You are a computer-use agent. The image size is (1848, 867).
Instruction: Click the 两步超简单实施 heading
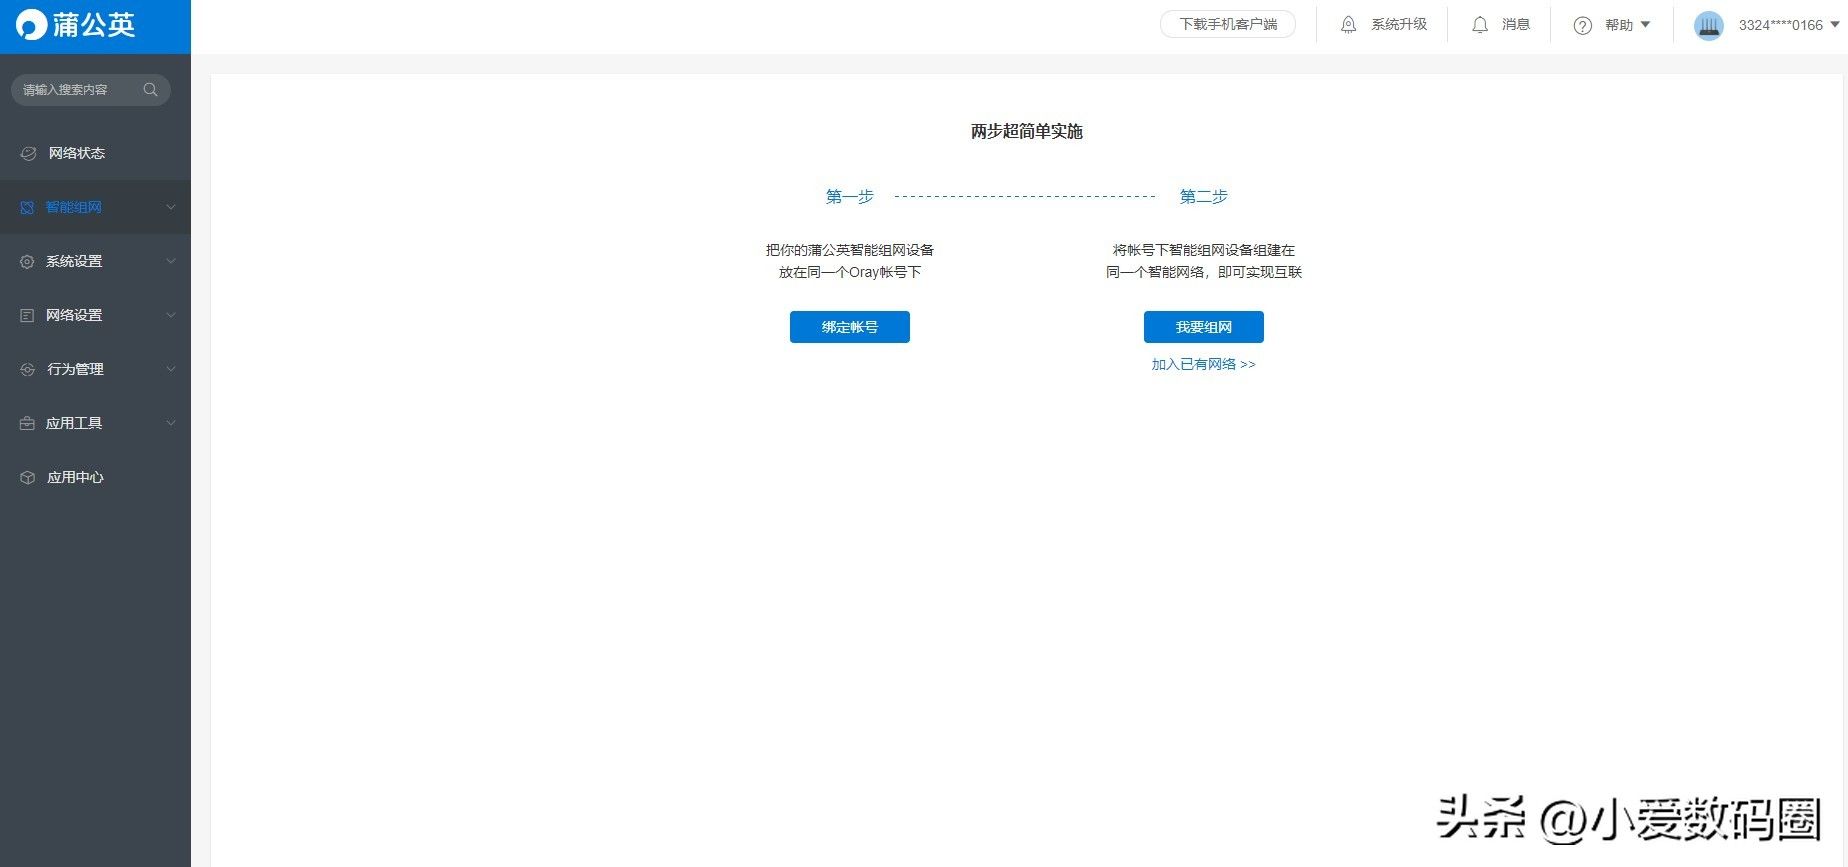coord(1027,131)
